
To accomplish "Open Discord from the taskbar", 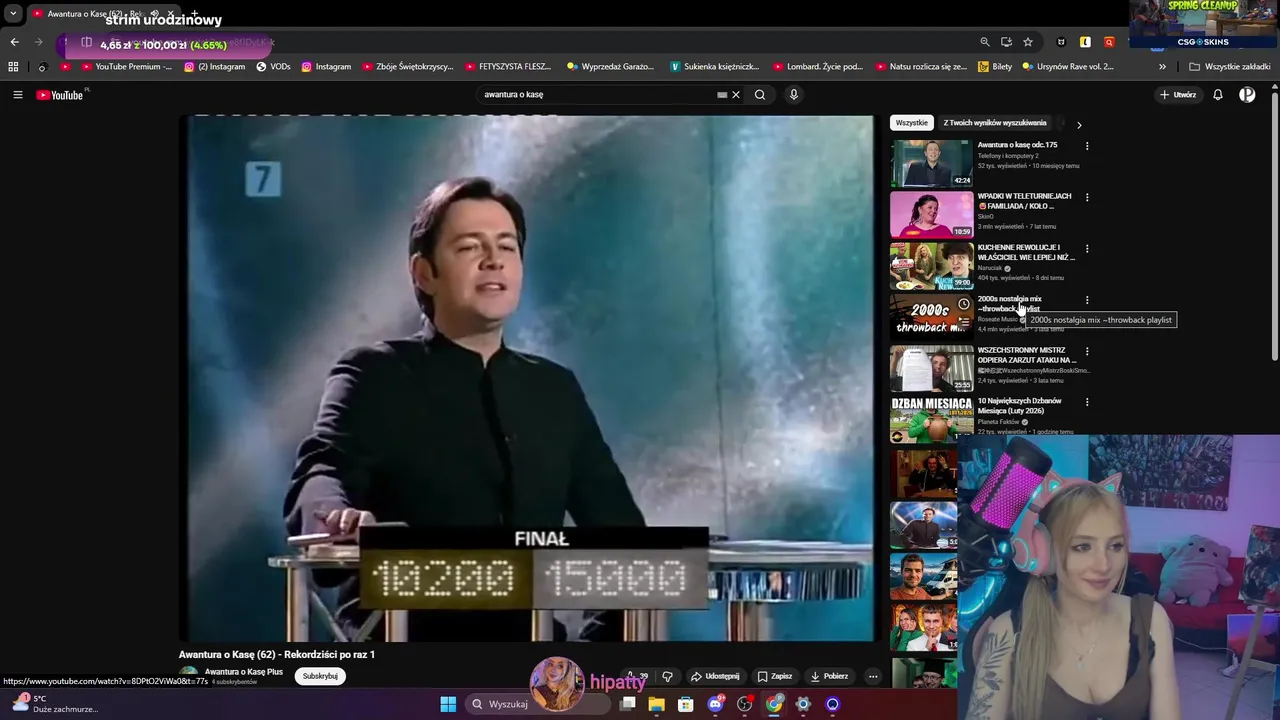I will 715,704.
